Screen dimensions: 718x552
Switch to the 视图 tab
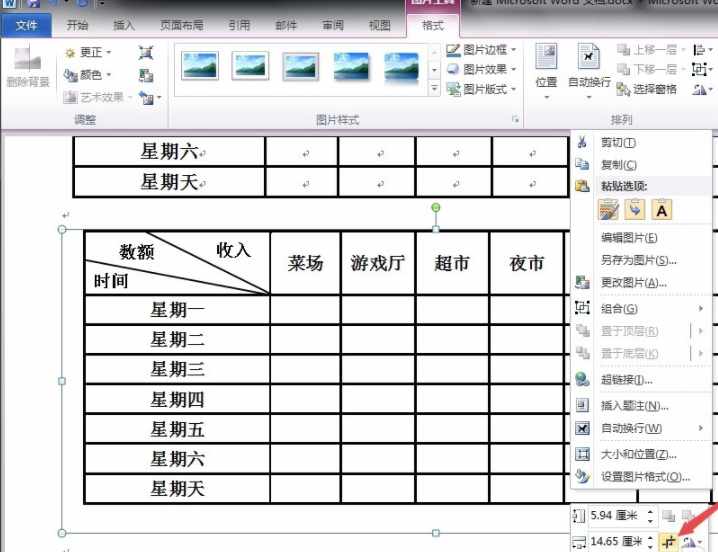click(380, 25)
